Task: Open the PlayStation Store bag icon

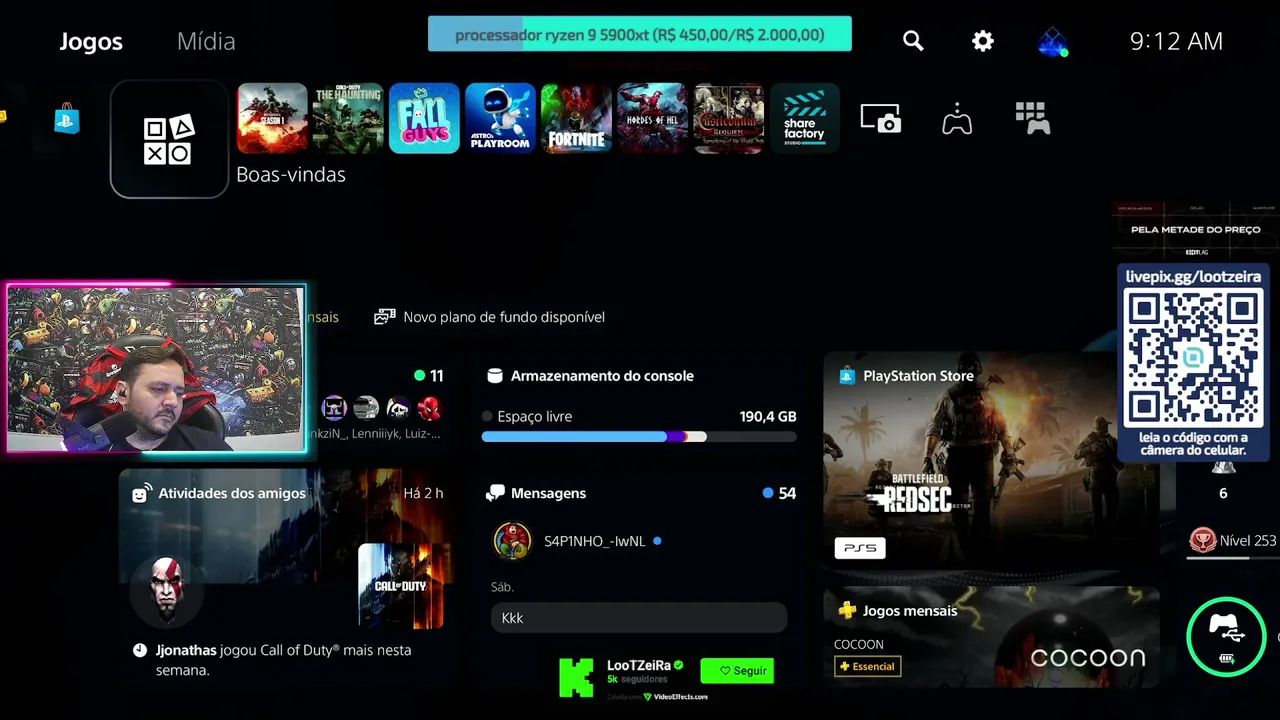Action: (x=67, y=119)
